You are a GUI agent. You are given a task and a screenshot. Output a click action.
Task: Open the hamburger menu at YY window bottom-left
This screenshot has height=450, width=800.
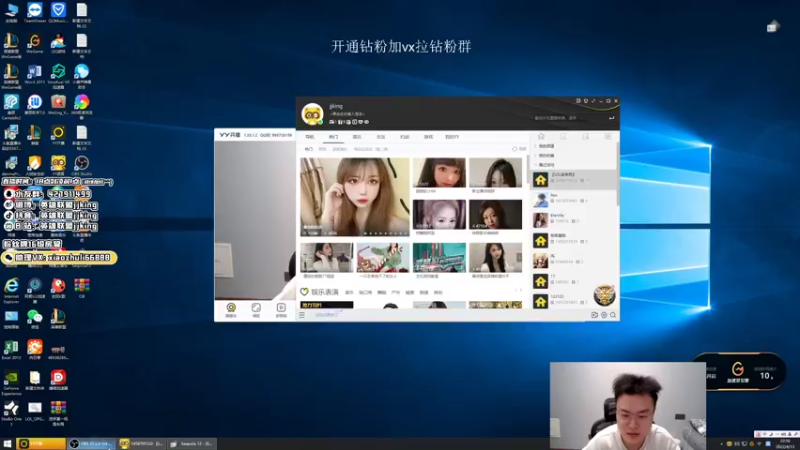(302, 315)
